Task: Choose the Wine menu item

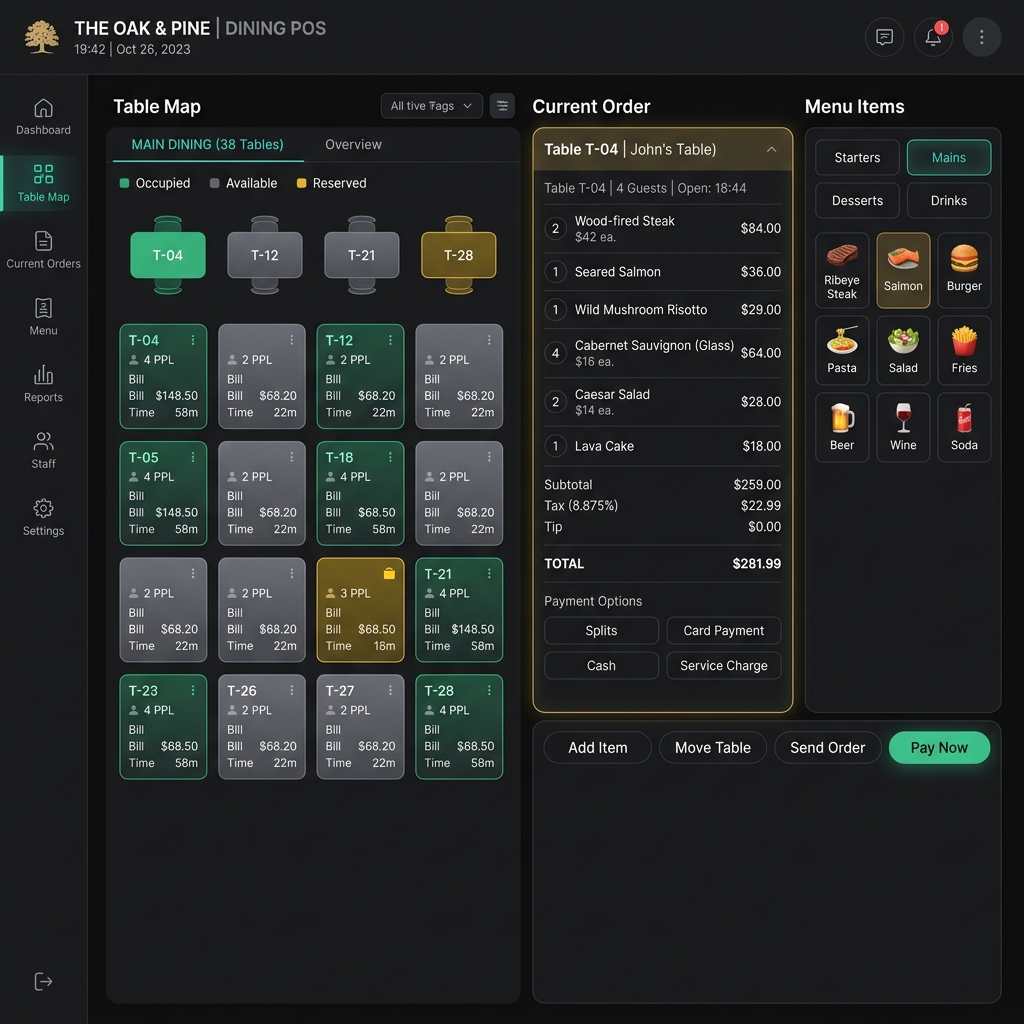Action: click(903, 427)
